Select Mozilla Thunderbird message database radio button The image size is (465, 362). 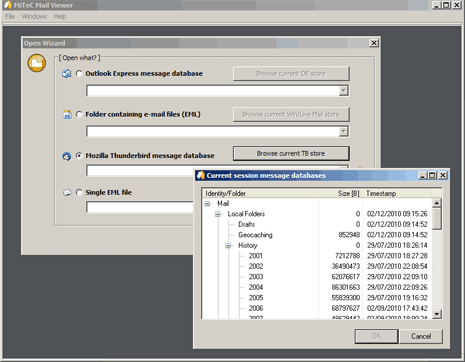(79, 155)
